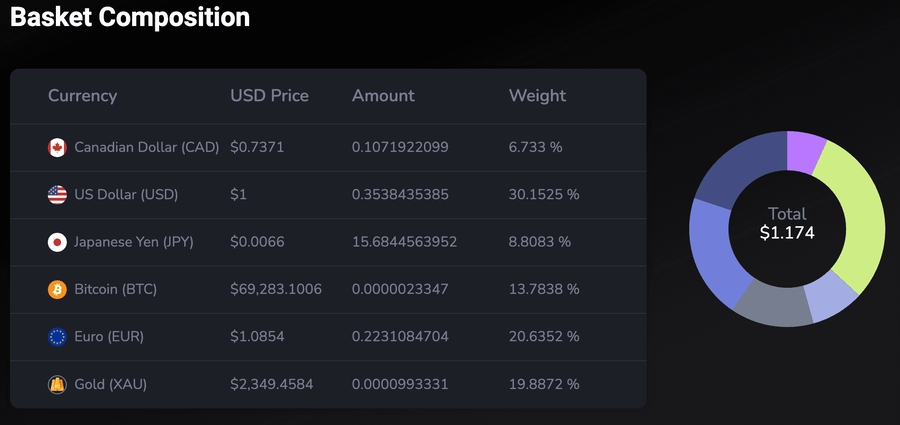Select the Currency column header
The image size is (900, 425).
(x=82, y=96)
